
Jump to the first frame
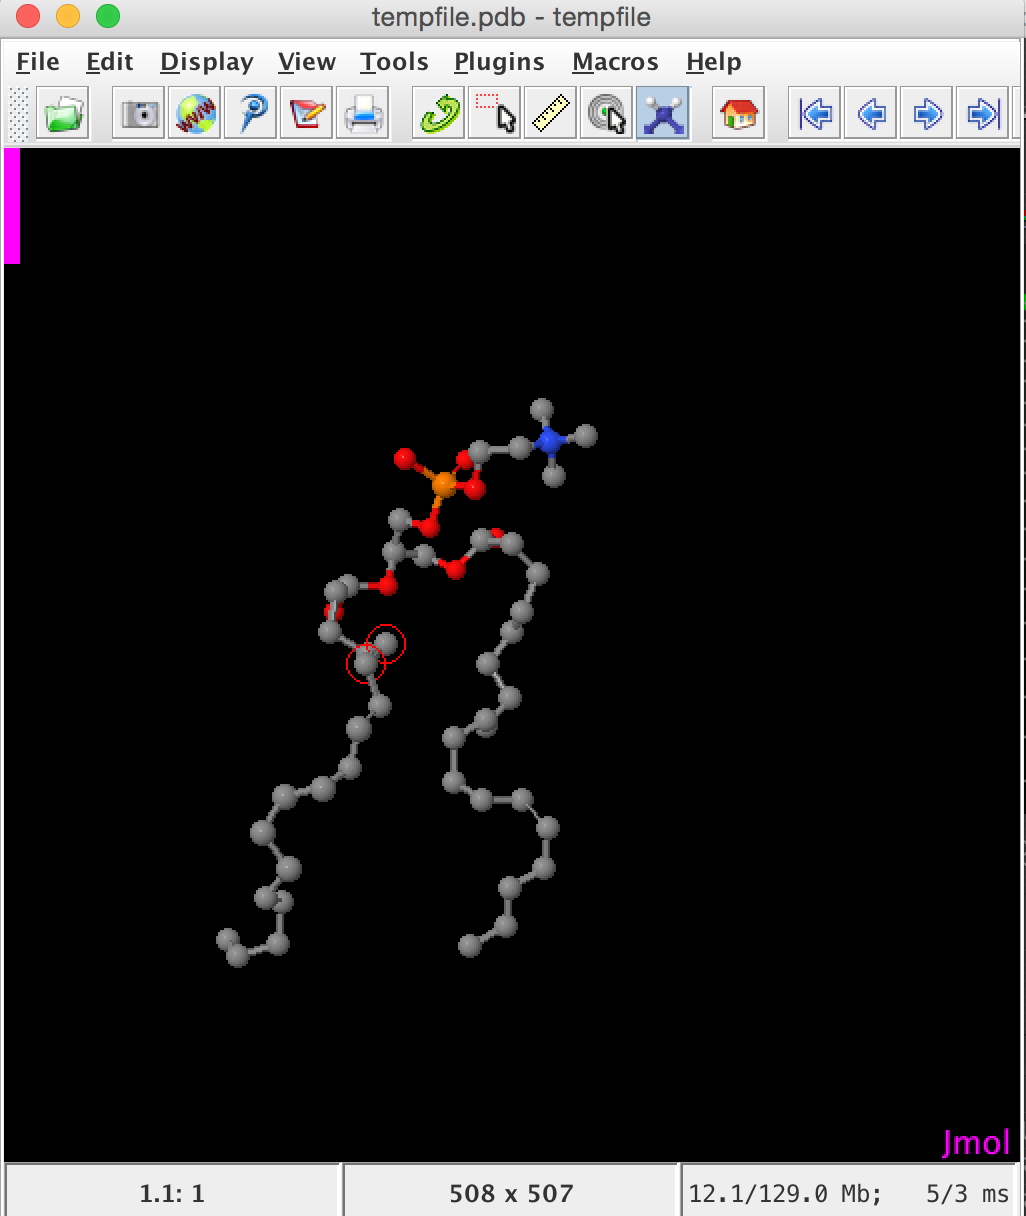click(x=813, y=113)
